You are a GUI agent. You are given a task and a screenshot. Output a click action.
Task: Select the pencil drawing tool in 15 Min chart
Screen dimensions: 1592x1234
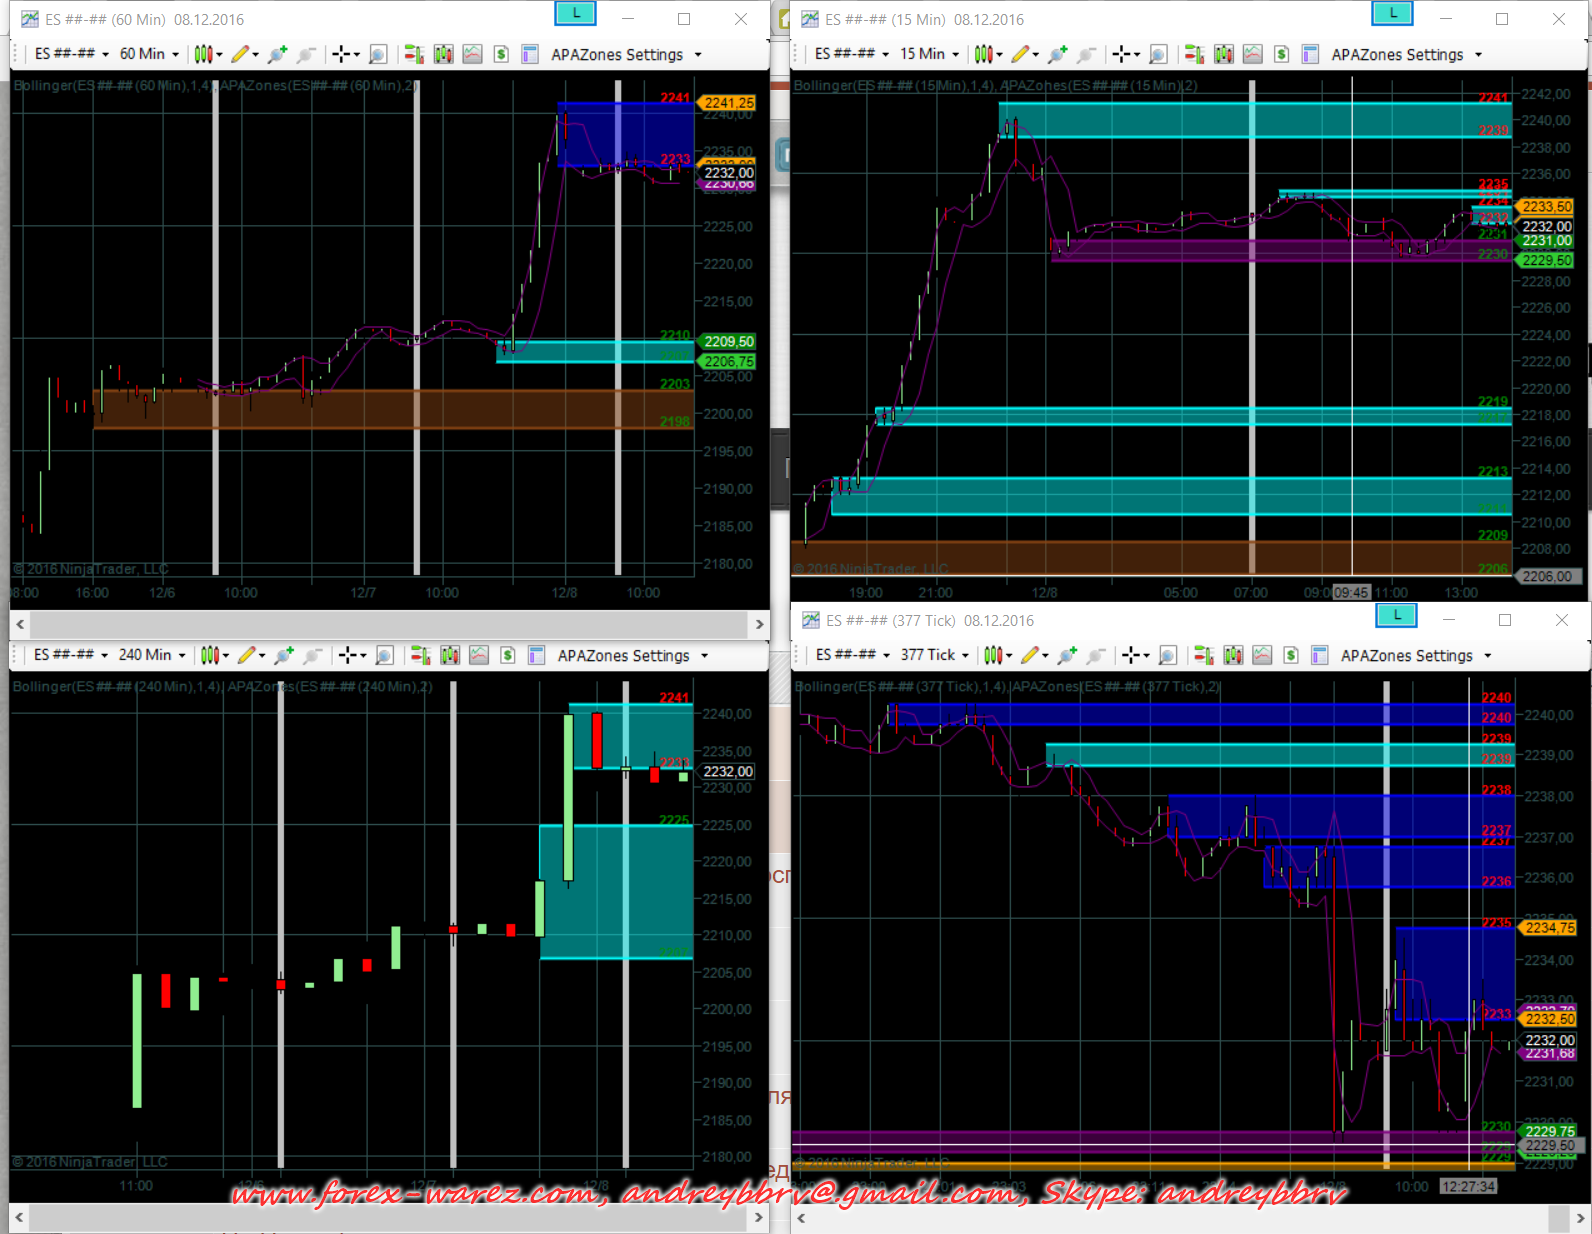tap(1020, 54)
